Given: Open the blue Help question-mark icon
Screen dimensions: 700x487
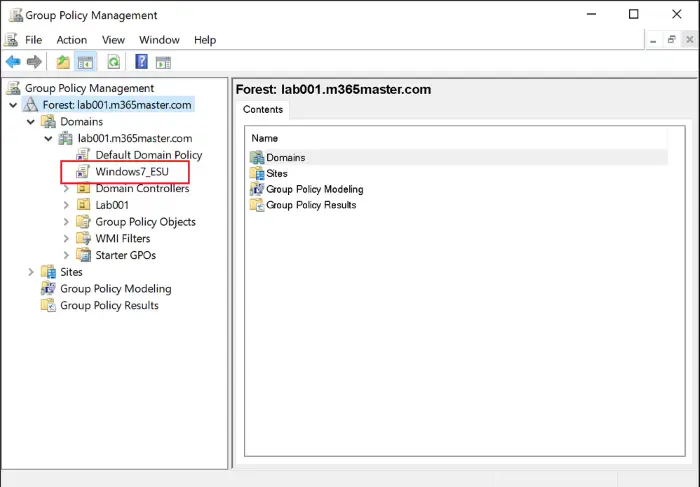Looking at the screenshot, I should pyautogui.click(x=142, y=62).
